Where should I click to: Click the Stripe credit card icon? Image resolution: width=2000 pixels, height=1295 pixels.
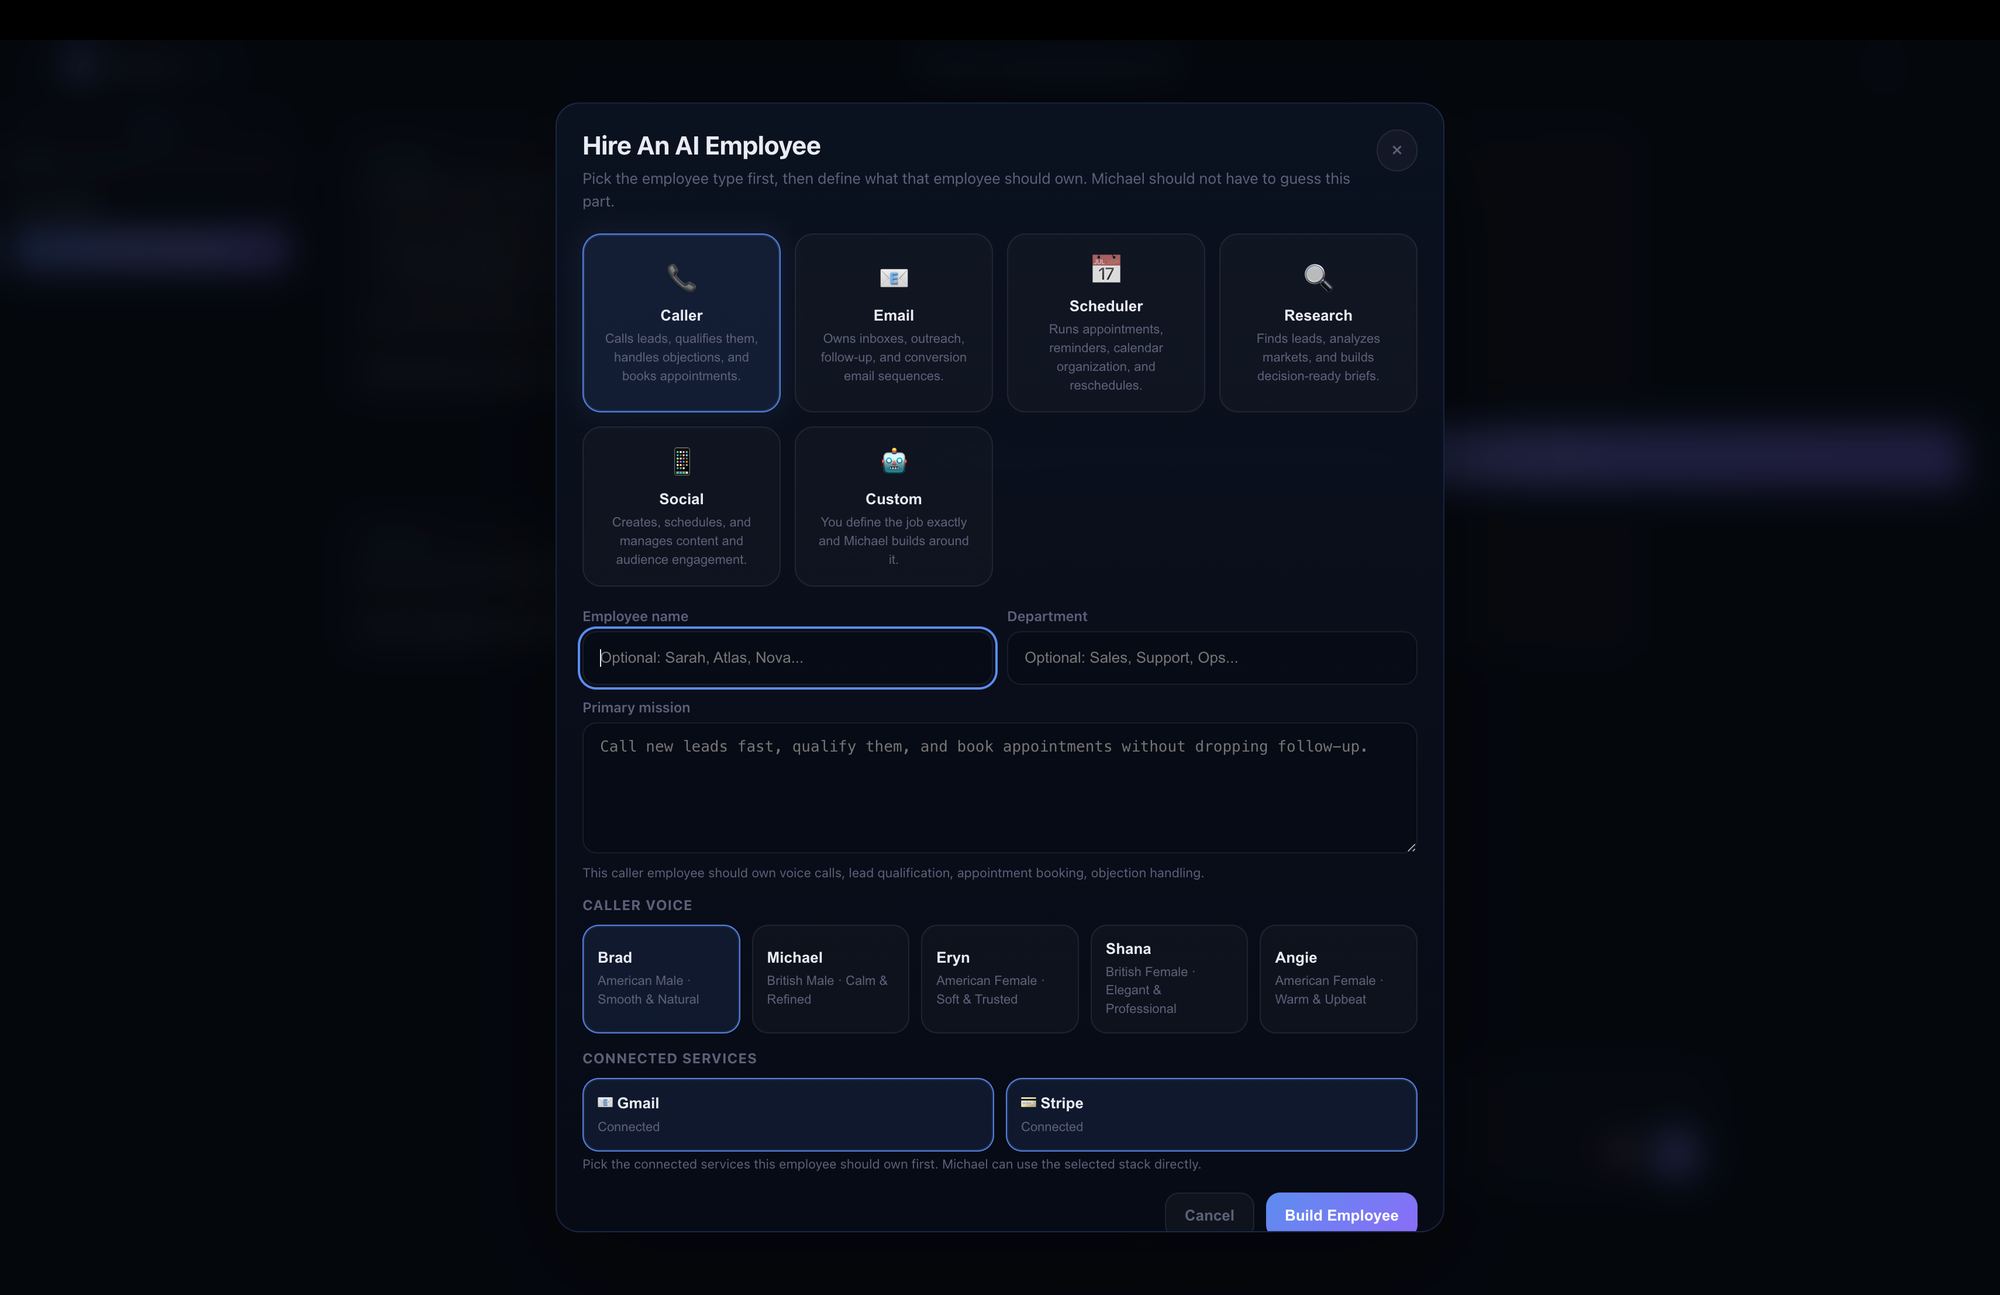1028,1102
